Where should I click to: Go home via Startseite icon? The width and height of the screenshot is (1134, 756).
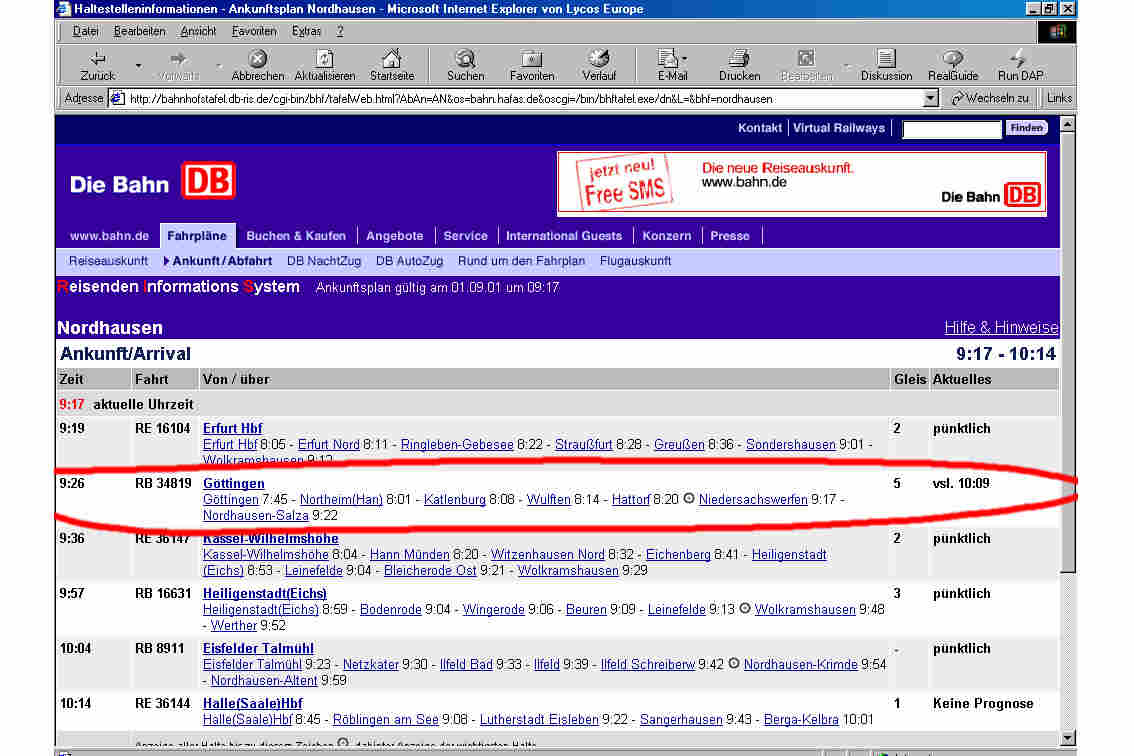tap(392, 58)
